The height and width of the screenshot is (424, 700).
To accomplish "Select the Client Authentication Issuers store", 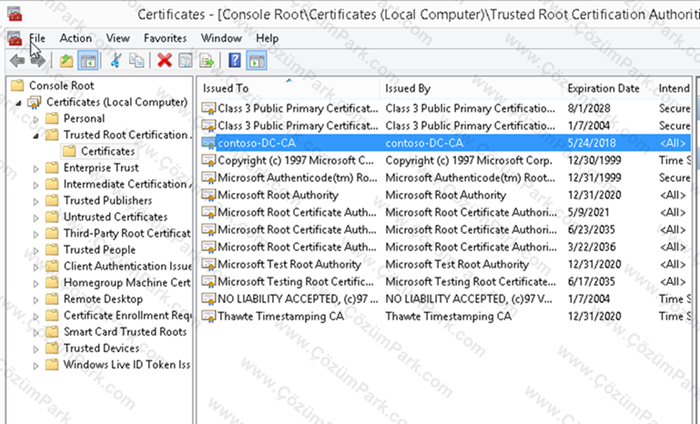I will click(127, 266).
